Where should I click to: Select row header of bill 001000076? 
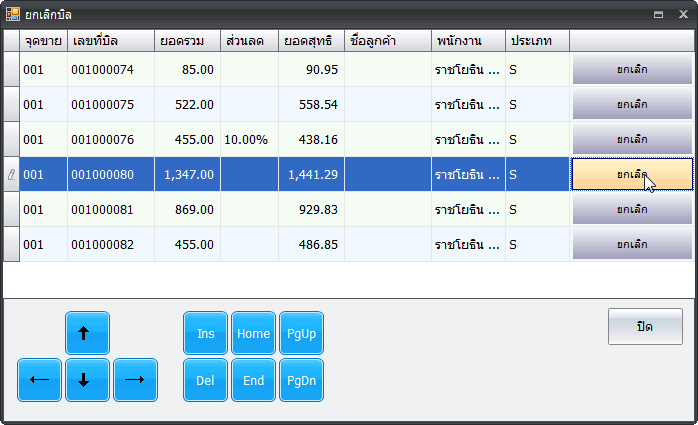(x=12, y=139)
